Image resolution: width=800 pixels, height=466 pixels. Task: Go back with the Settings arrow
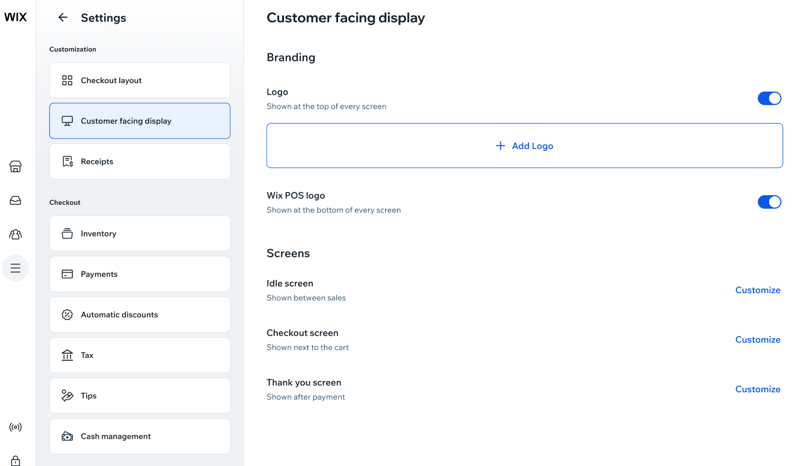tap(62, 17)
